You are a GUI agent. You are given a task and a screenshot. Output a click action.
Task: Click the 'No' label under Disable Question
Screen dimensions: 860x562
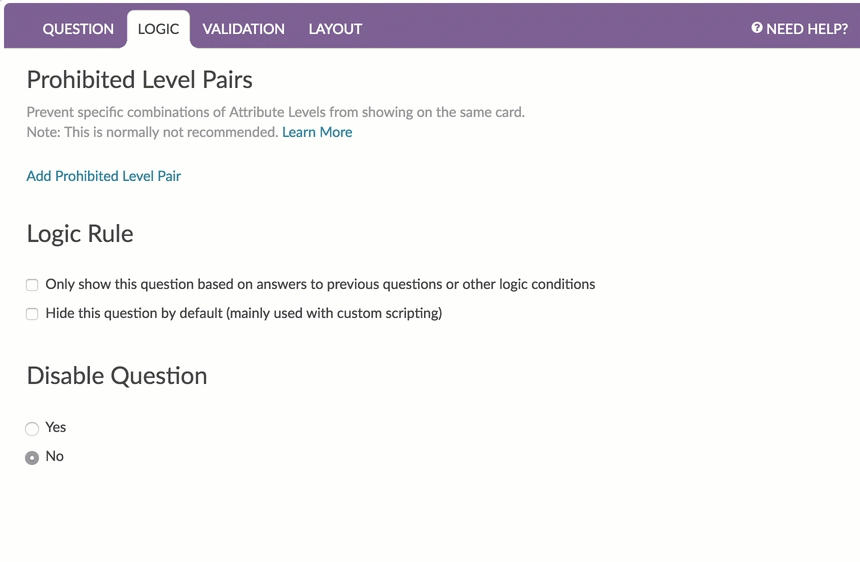pyautogui.click(x=55, y=456)
